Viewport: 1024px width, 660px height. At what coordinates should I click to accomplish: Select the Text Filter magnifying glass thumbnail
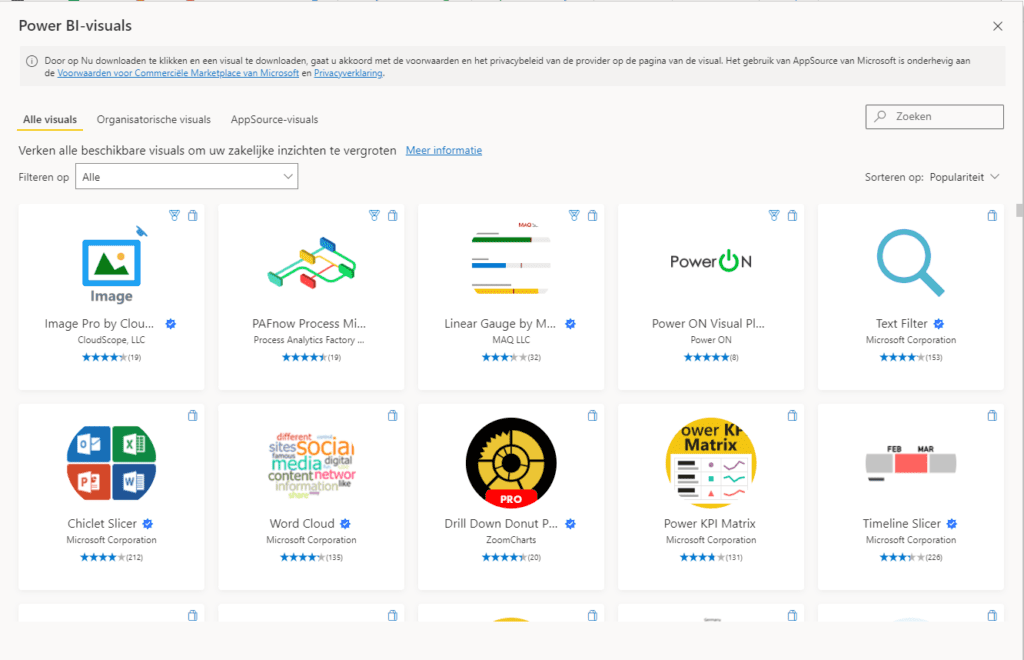(x=910, y=262)
